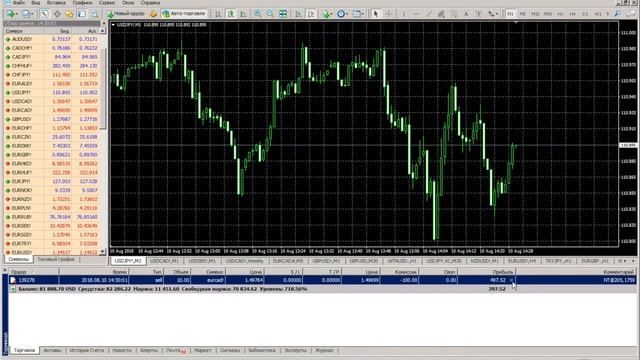The image size is (640, 360).
Task: Click the Символ header in Market Watch
Action: point(14,31)
